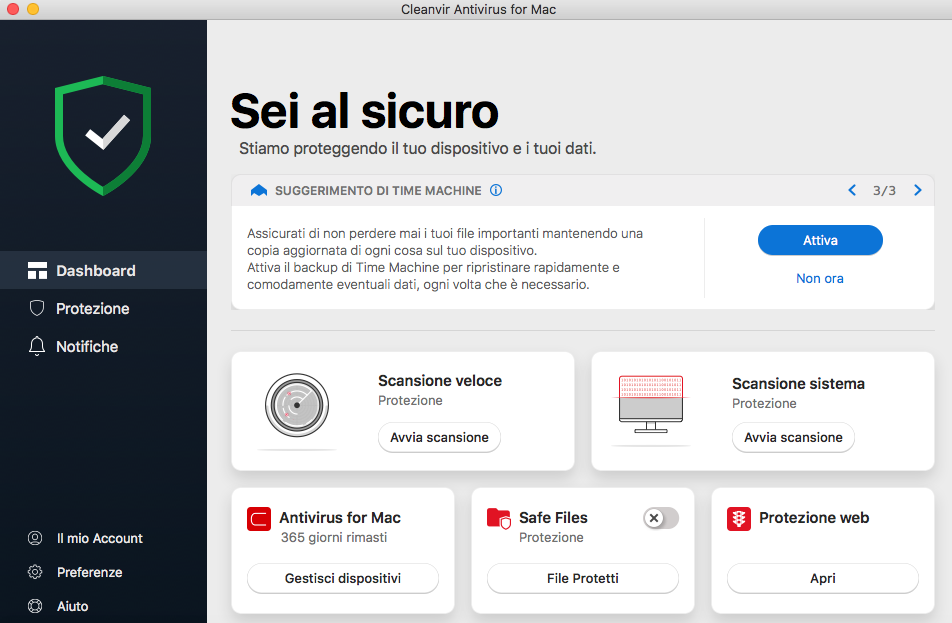Click the Attiva button for Time Machine
The width and height of the screenshot is (952, 623).
[820, 240]
